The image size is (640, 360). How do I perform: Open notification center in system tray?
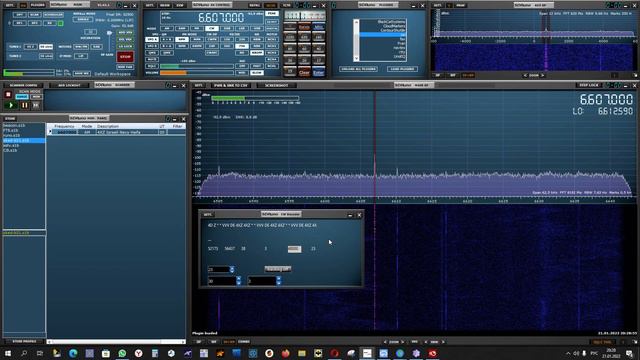coord(629,353)
